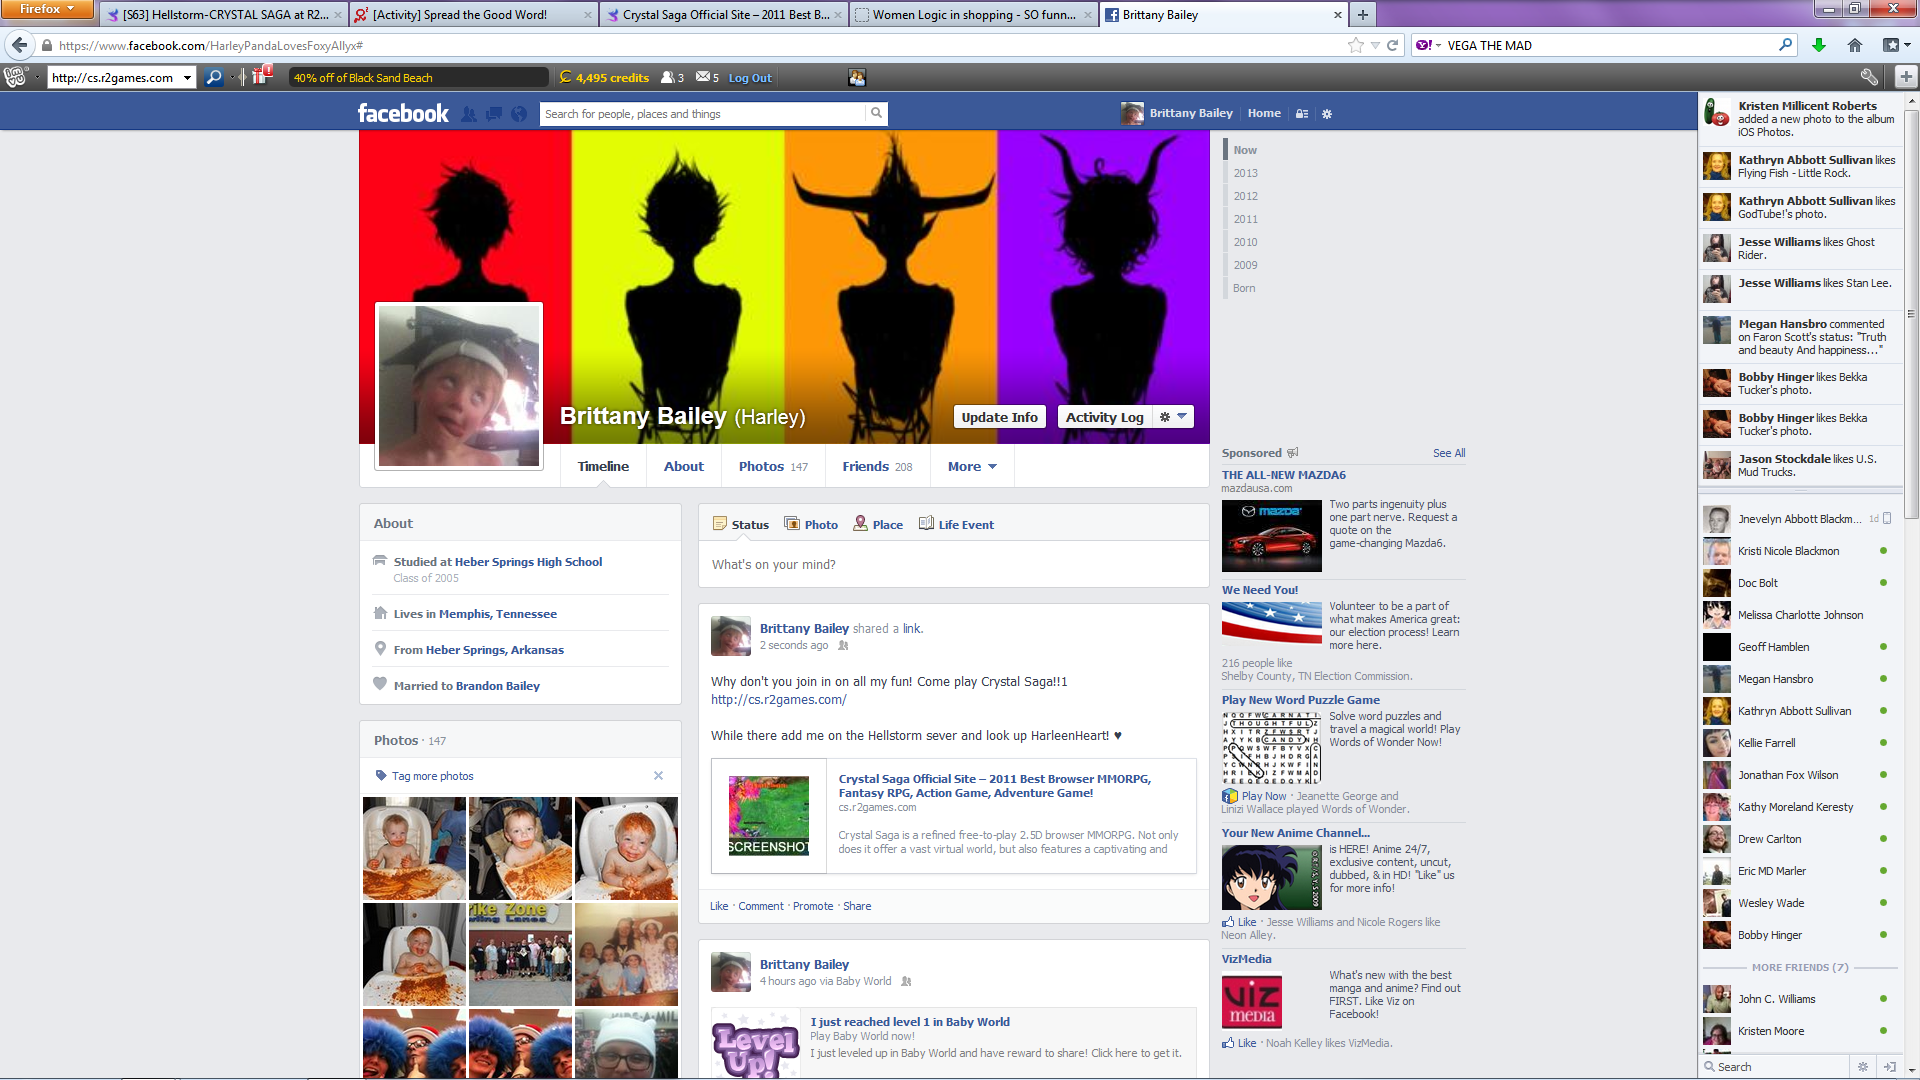Open the gear dropdown beside Activity Log
Image resolution: width=1920 pixels, height=1080 pixels.
tap(1173, 417)
